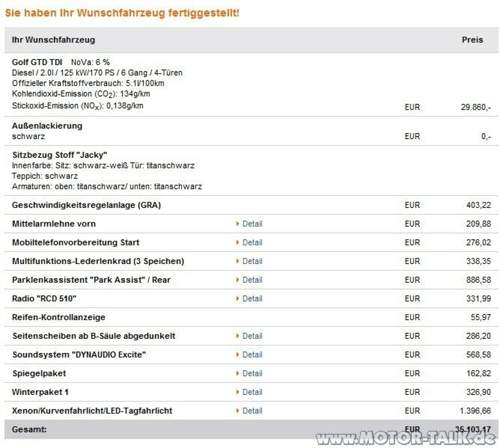Image resolution: width=500 pixels, height=448 pixels.
Task: Click the arrow icon beside Mittelarmlehne Detail
Action: click(x=237, y=224)
